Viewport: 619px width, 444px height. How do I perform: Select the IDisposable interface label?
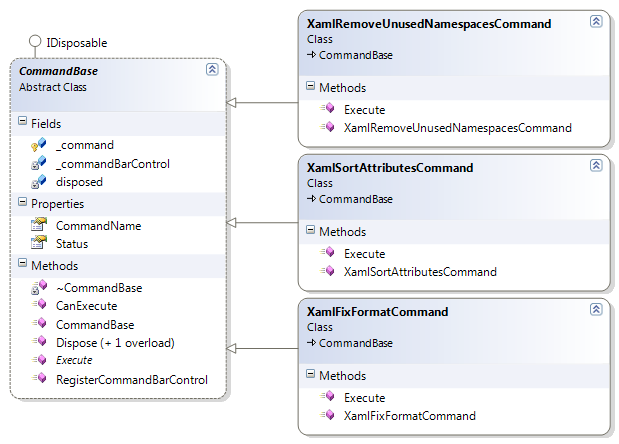(77, 43)
